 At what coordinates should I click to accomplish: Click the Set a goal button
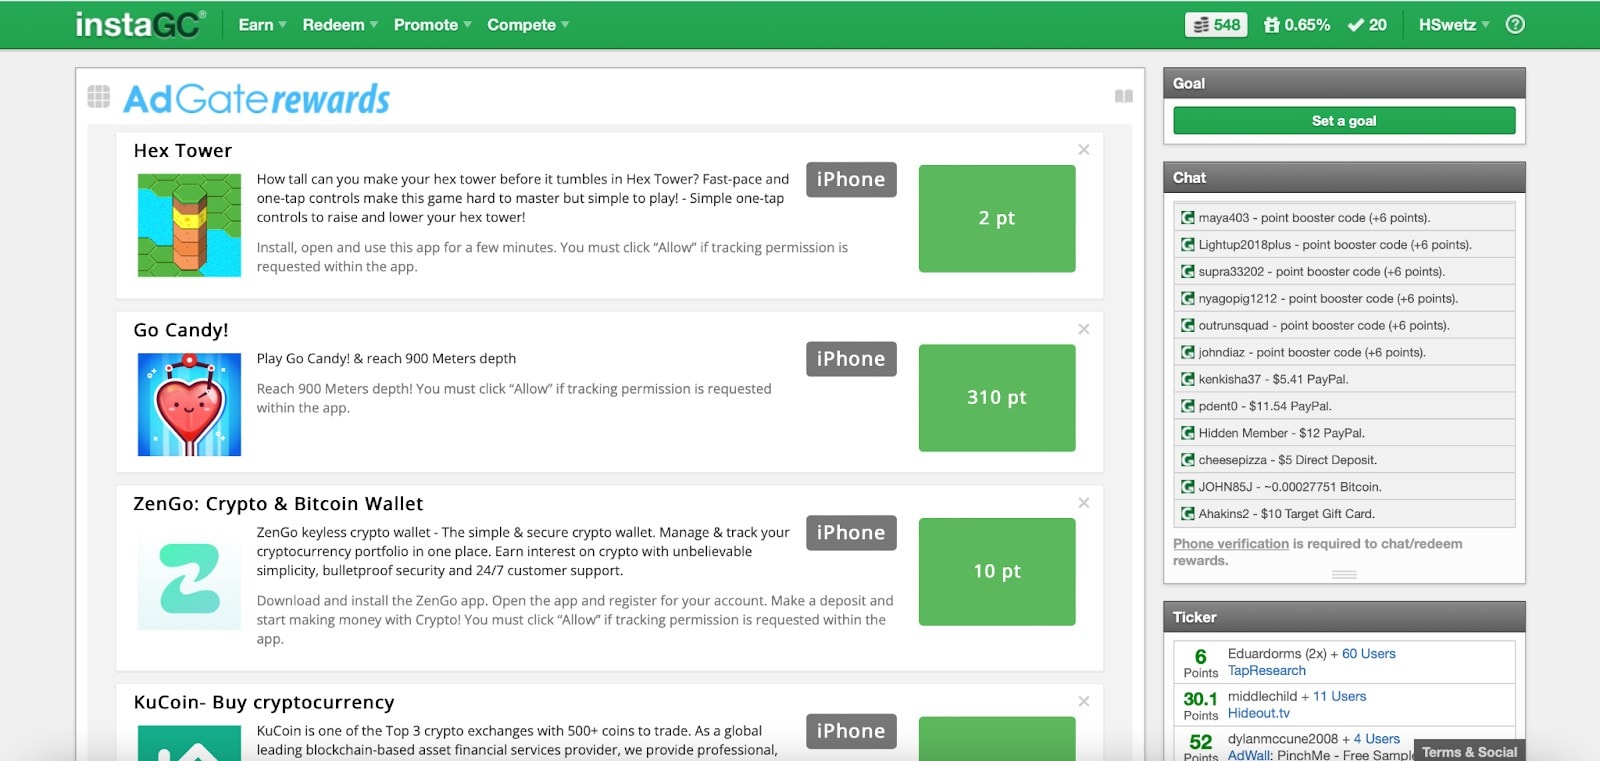click(x=1344, y=121)
